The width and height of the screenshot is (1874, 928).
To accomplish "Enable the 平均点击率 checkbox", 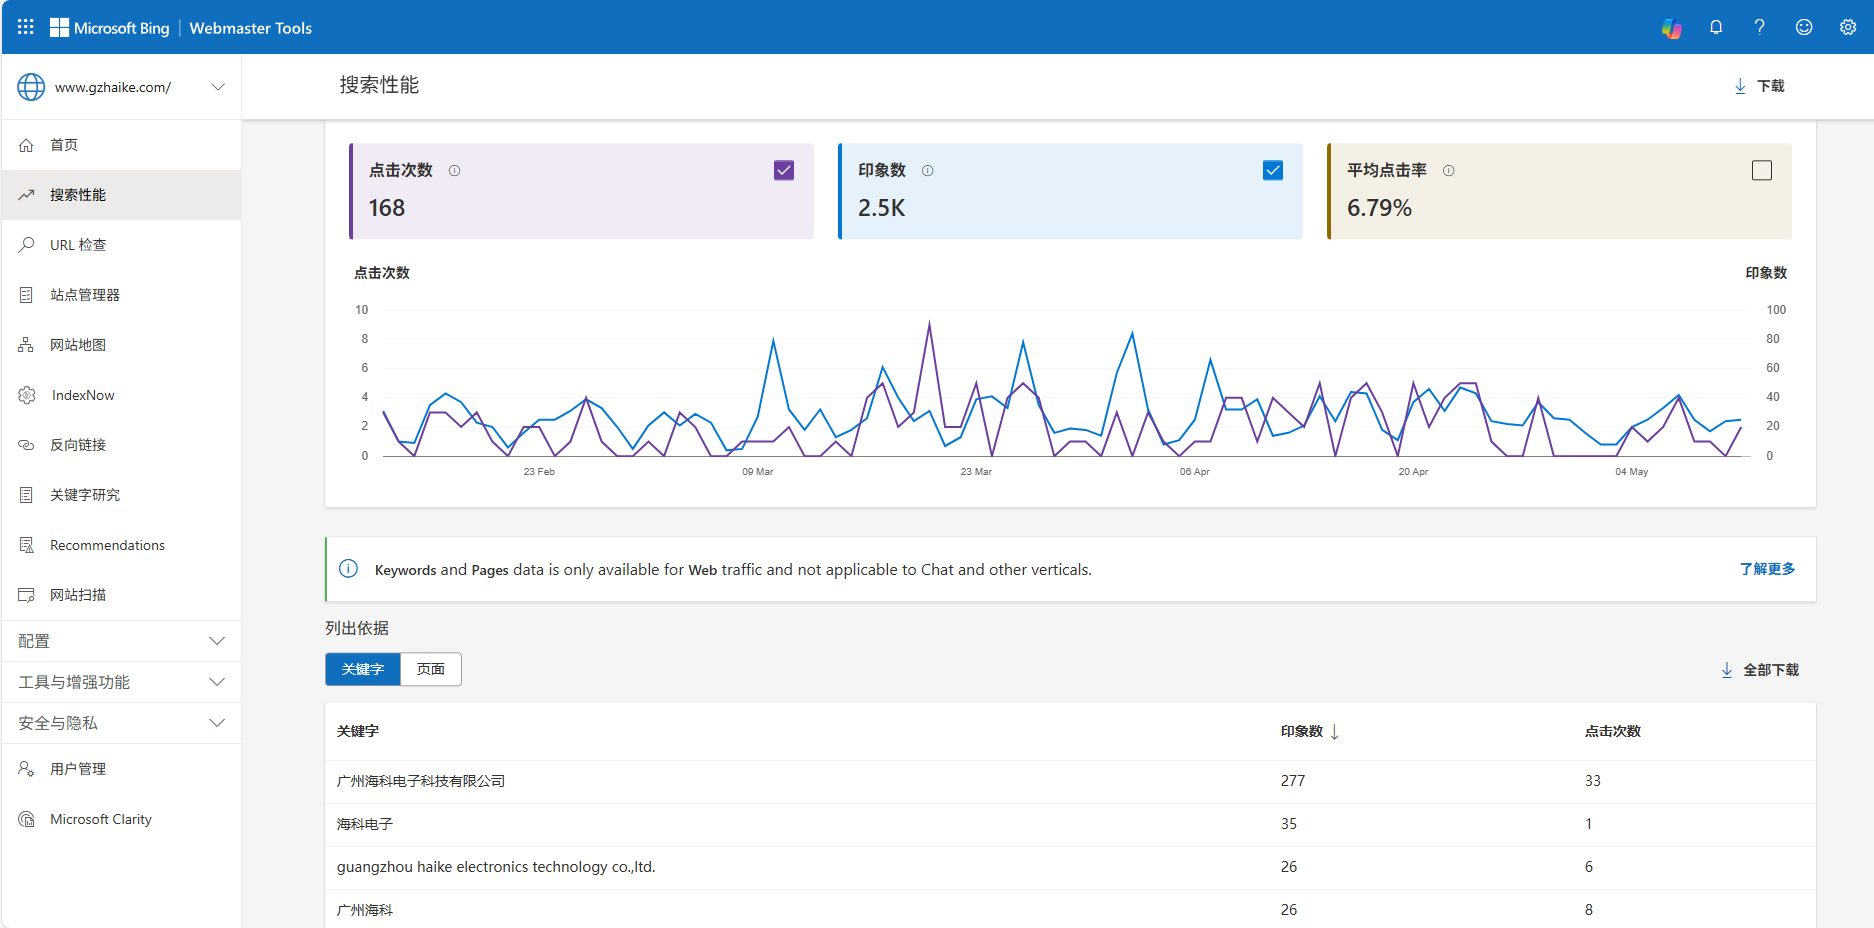I will tap(1761, 171).
